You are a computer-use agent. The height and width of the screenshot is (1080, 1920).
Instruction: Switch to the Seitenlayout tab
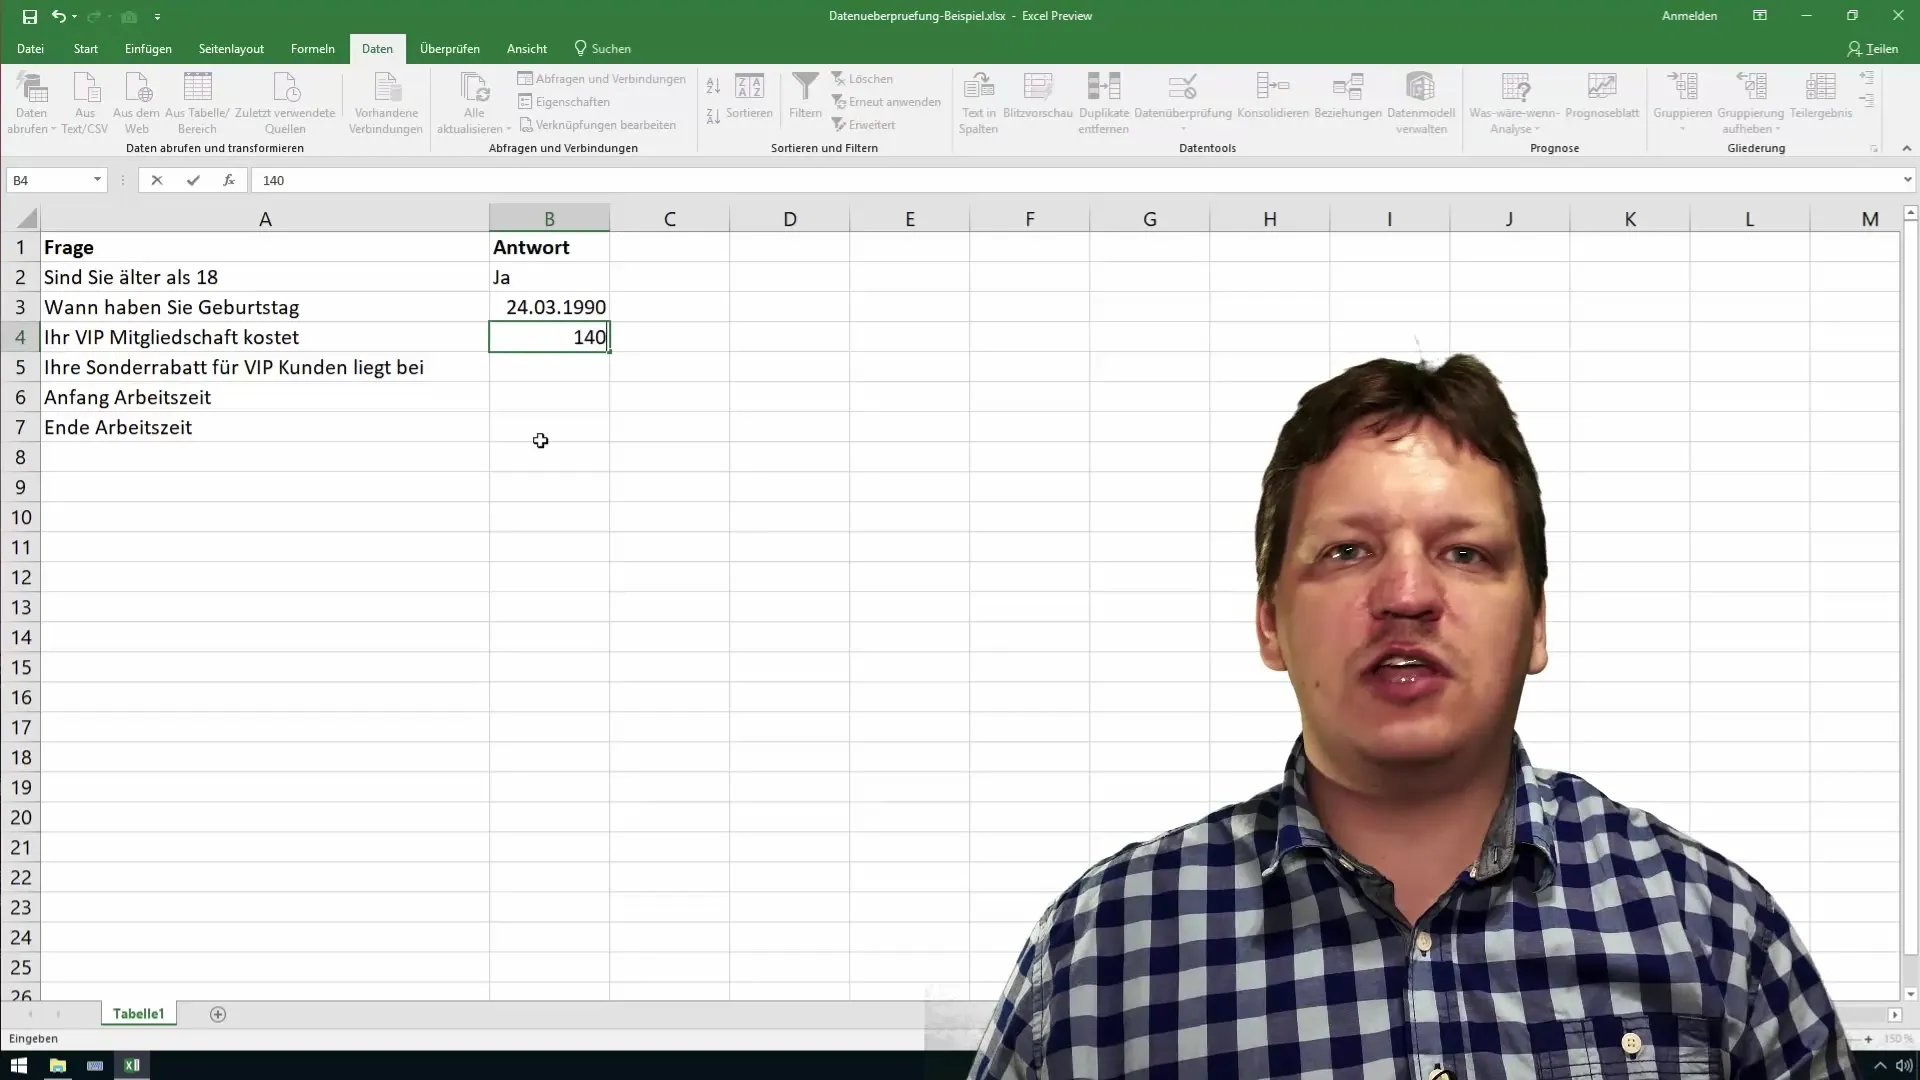point(231,49)
